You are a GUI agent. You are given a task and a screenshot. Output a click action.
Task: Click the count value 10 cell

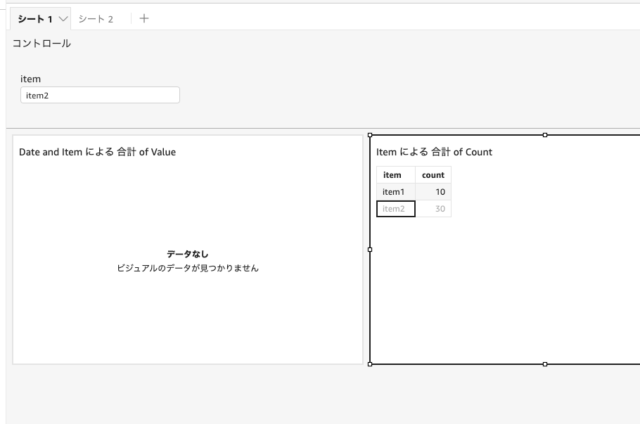(x=433, y=192)
